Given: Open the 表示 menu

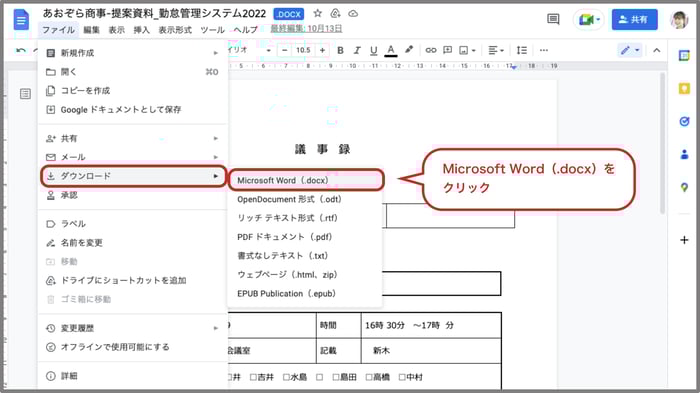Looking at the screenshot, I should (117, 30).
